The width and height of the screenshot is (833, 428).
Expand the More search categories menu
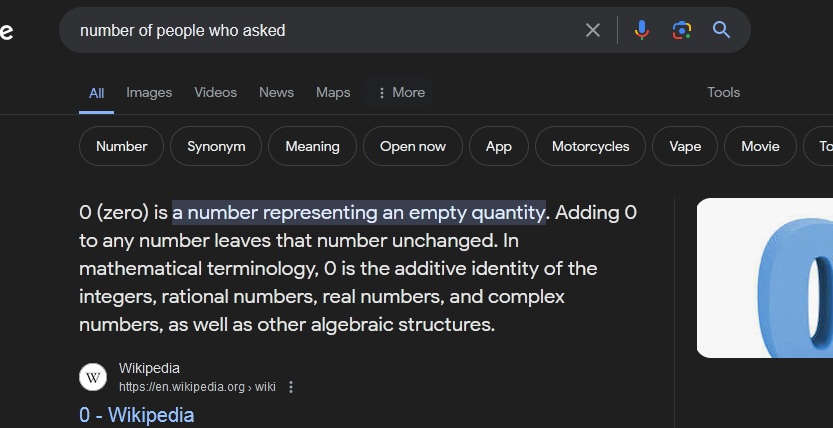[x=401, y=92]
